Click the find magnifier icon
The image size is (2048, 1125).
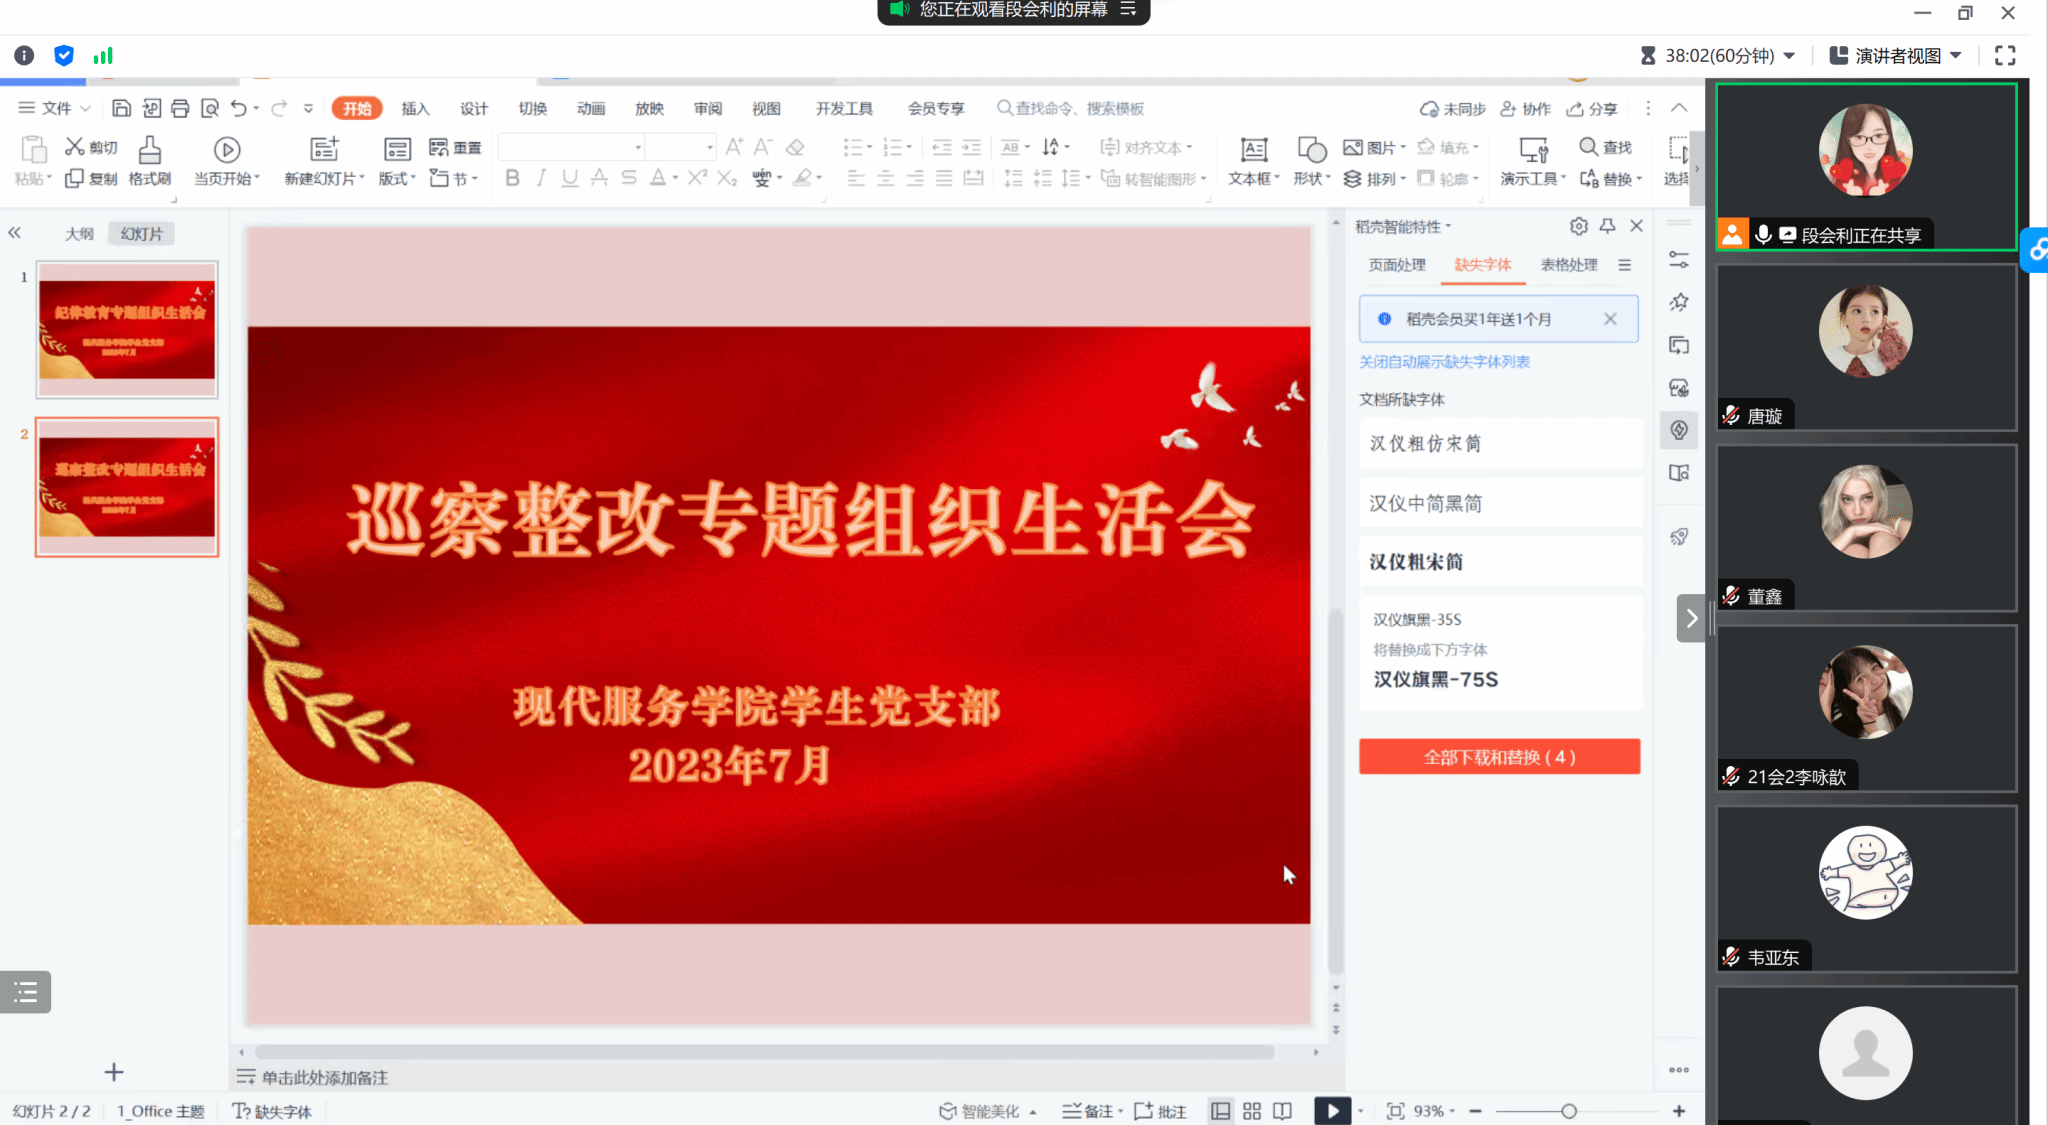click(x=1588, y=147)
